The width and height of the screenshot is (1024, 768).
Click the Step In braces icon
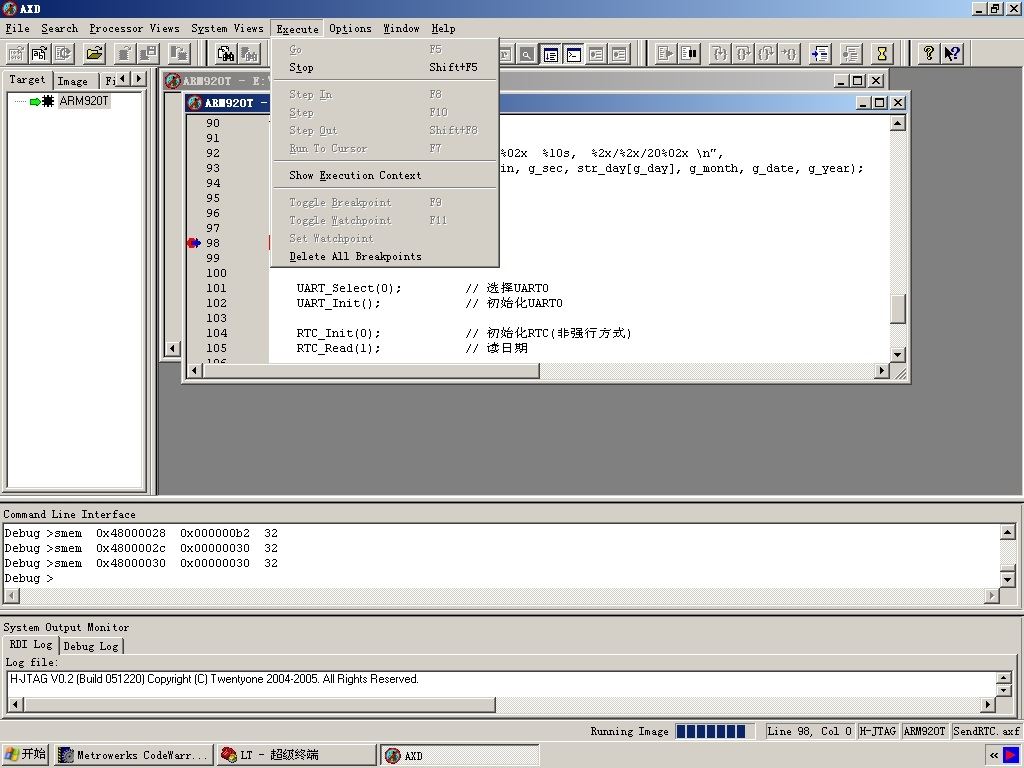(x=720, y=54)
